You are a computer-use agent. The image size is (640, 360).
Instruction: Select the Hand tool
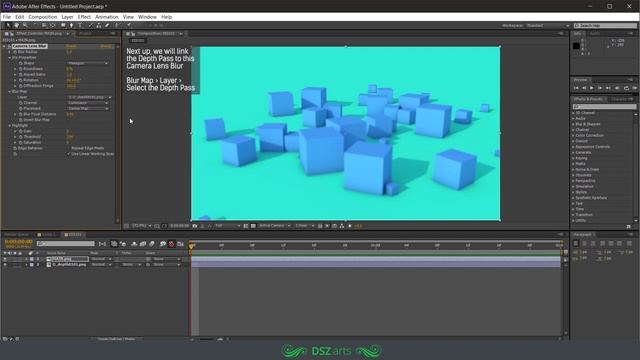16,25
